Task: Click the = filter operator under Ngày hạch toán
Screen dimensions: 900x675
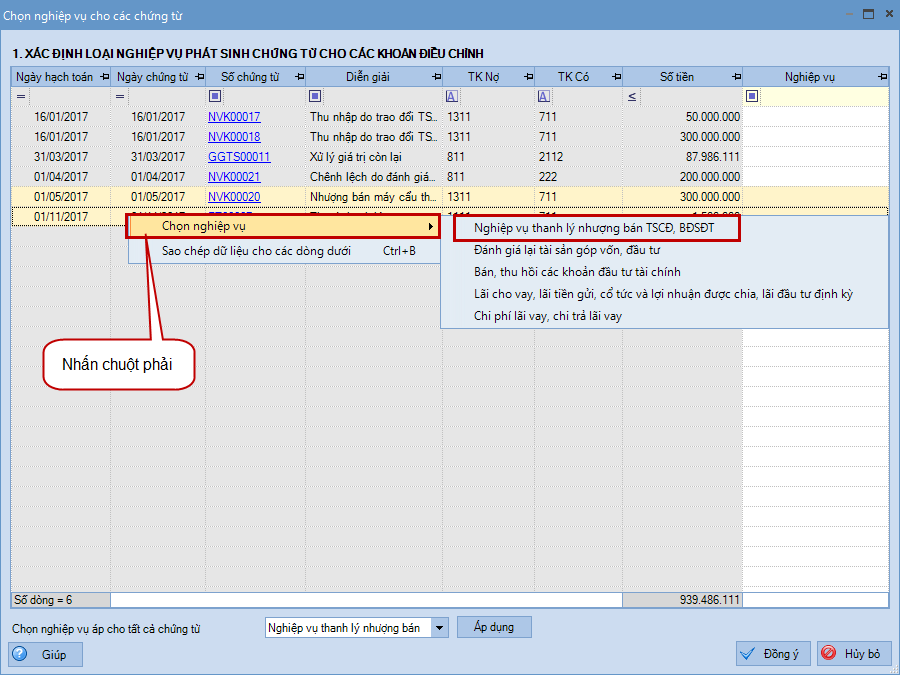Action: [20, 96]
